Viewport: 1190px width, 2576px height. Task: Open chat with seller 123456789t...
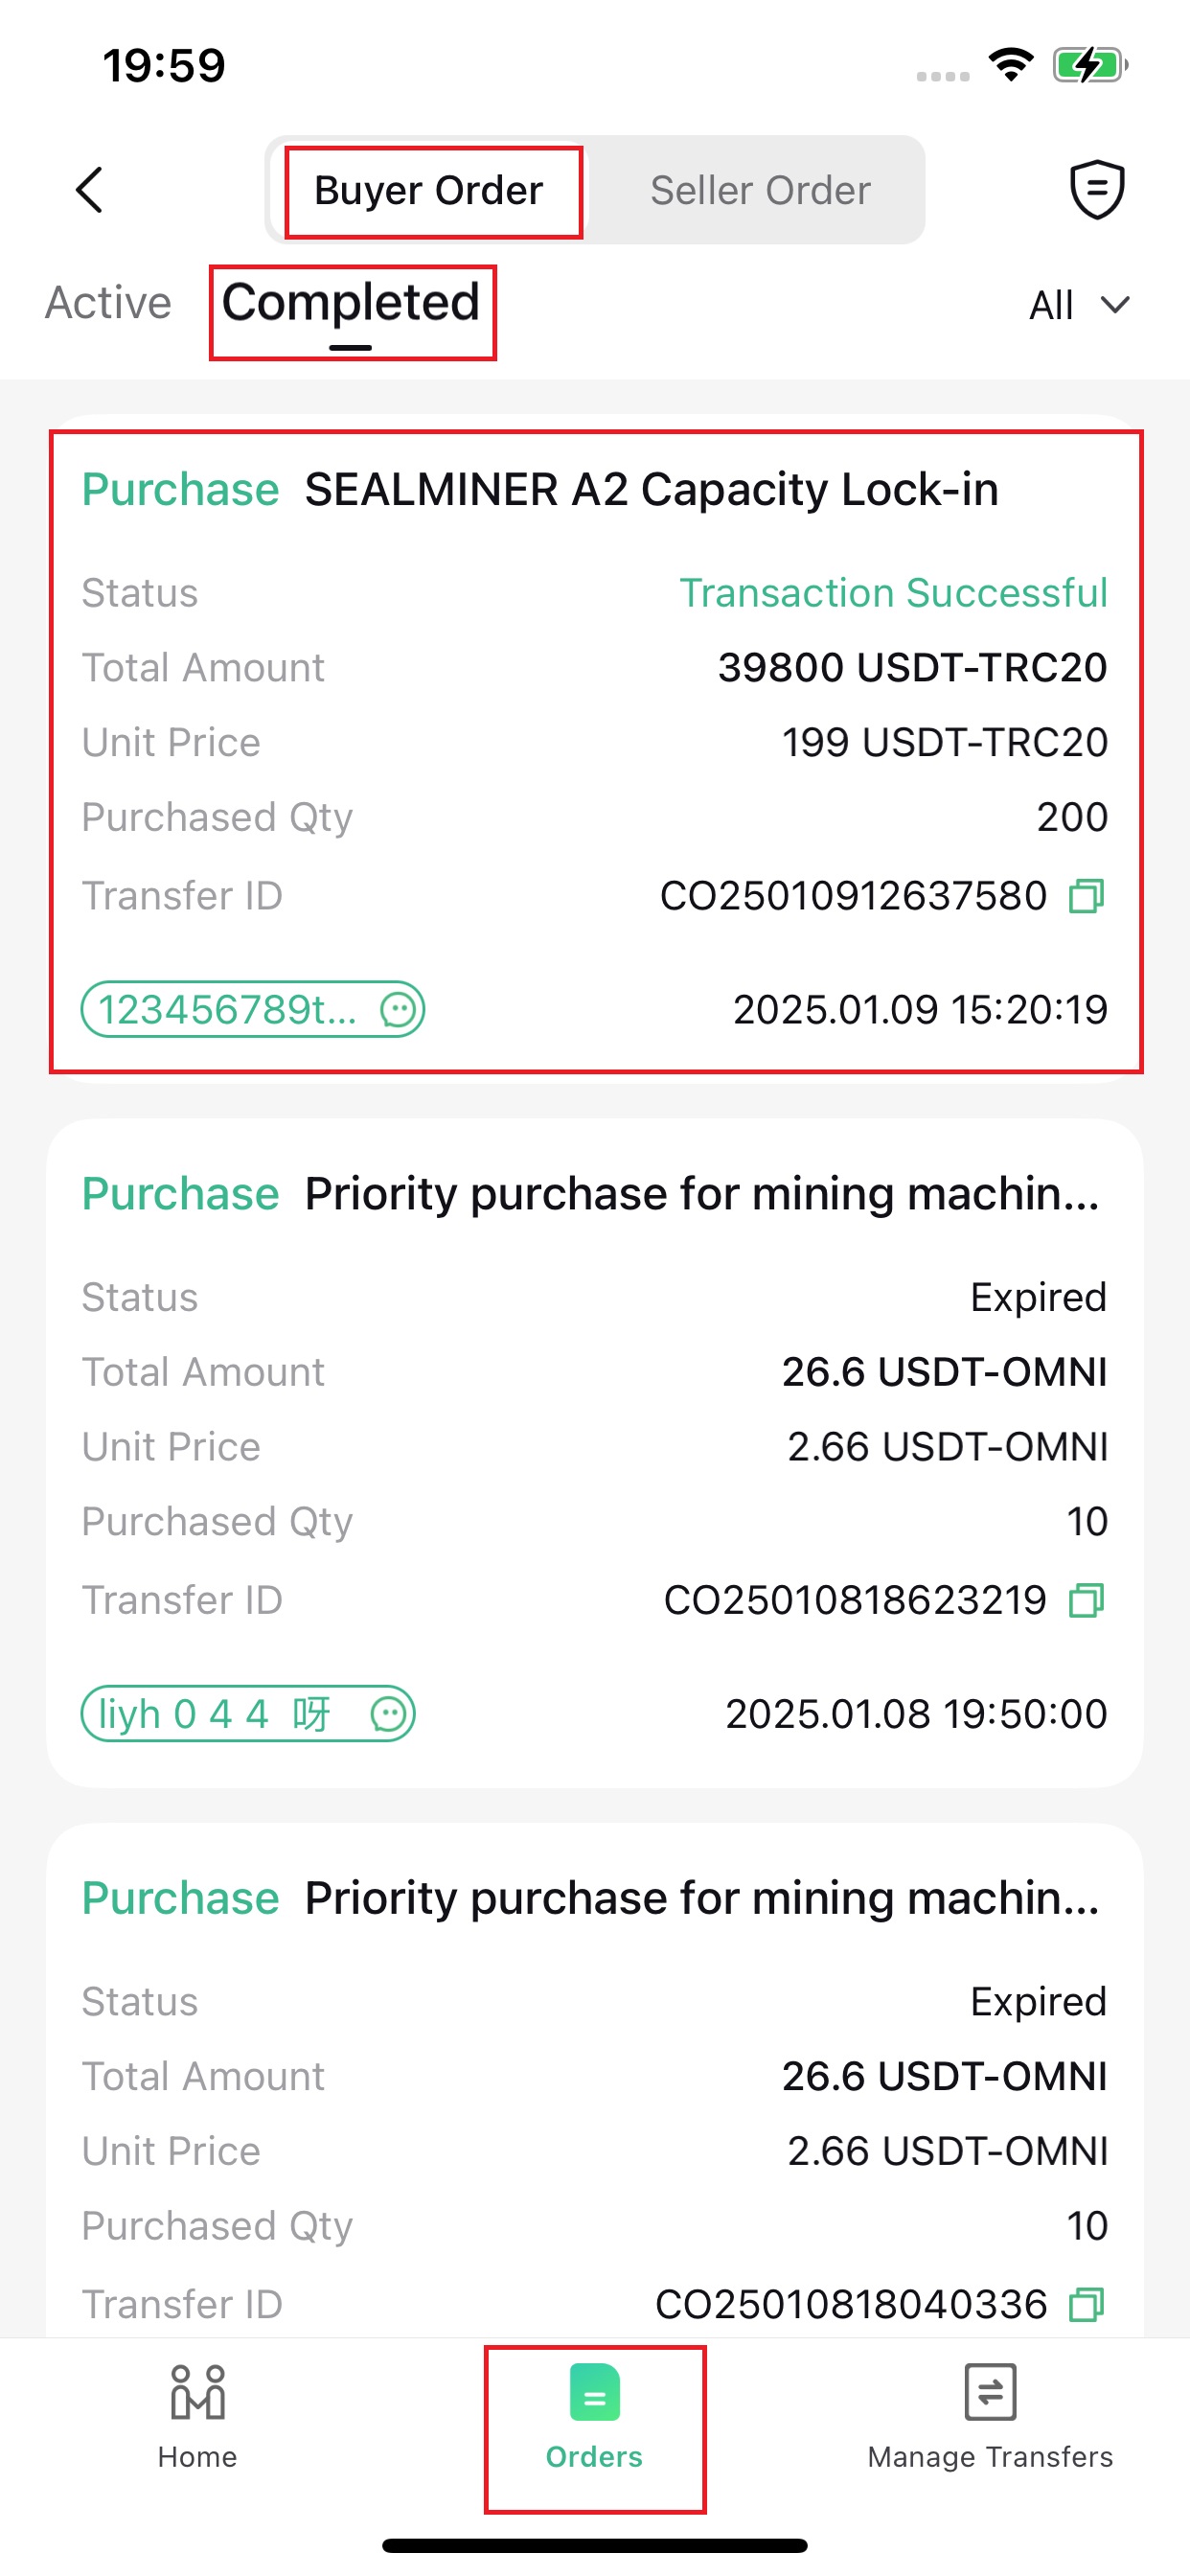[x=253, y=1009]
